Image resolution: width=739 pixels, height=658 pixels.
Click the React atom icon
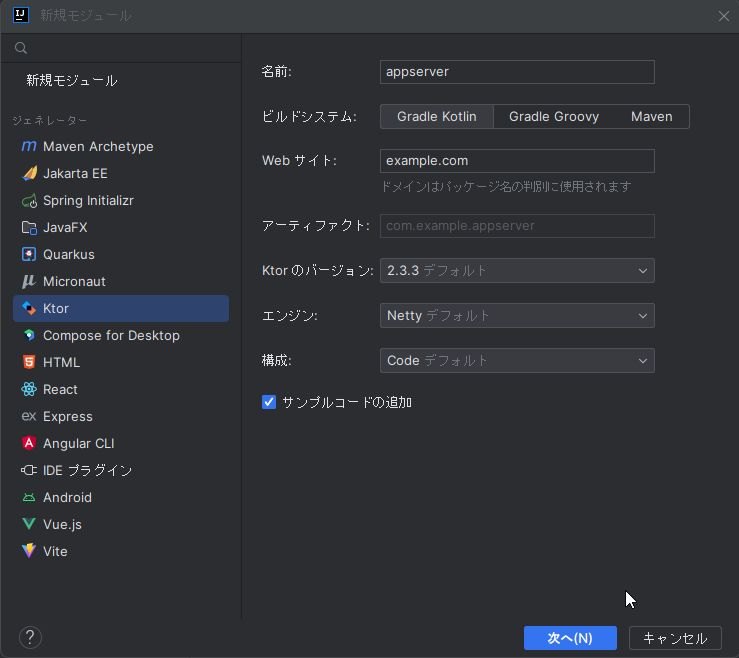pos(29,389)
